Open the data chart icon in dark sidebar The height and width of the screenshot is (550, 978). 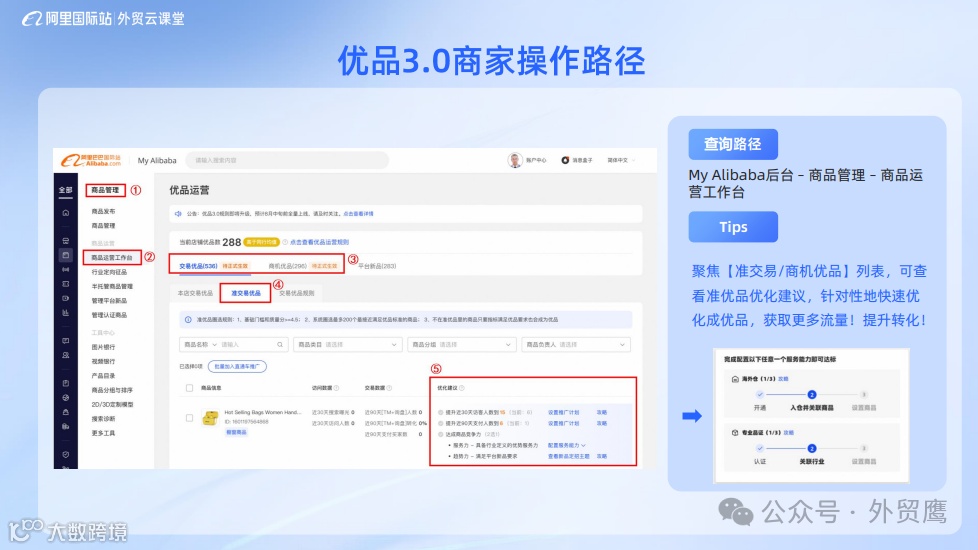point(65,312)
